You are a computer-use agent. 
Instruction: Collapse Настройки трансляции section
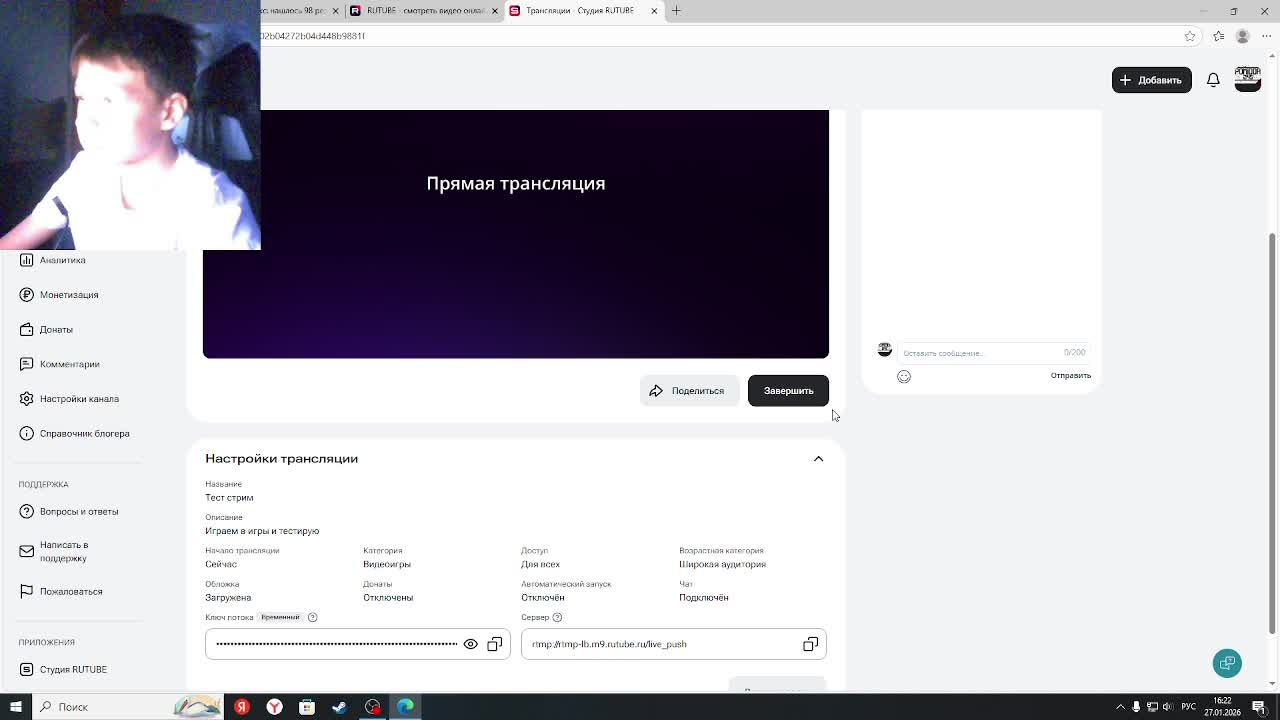pyautogui.click(x=818, y=459)
